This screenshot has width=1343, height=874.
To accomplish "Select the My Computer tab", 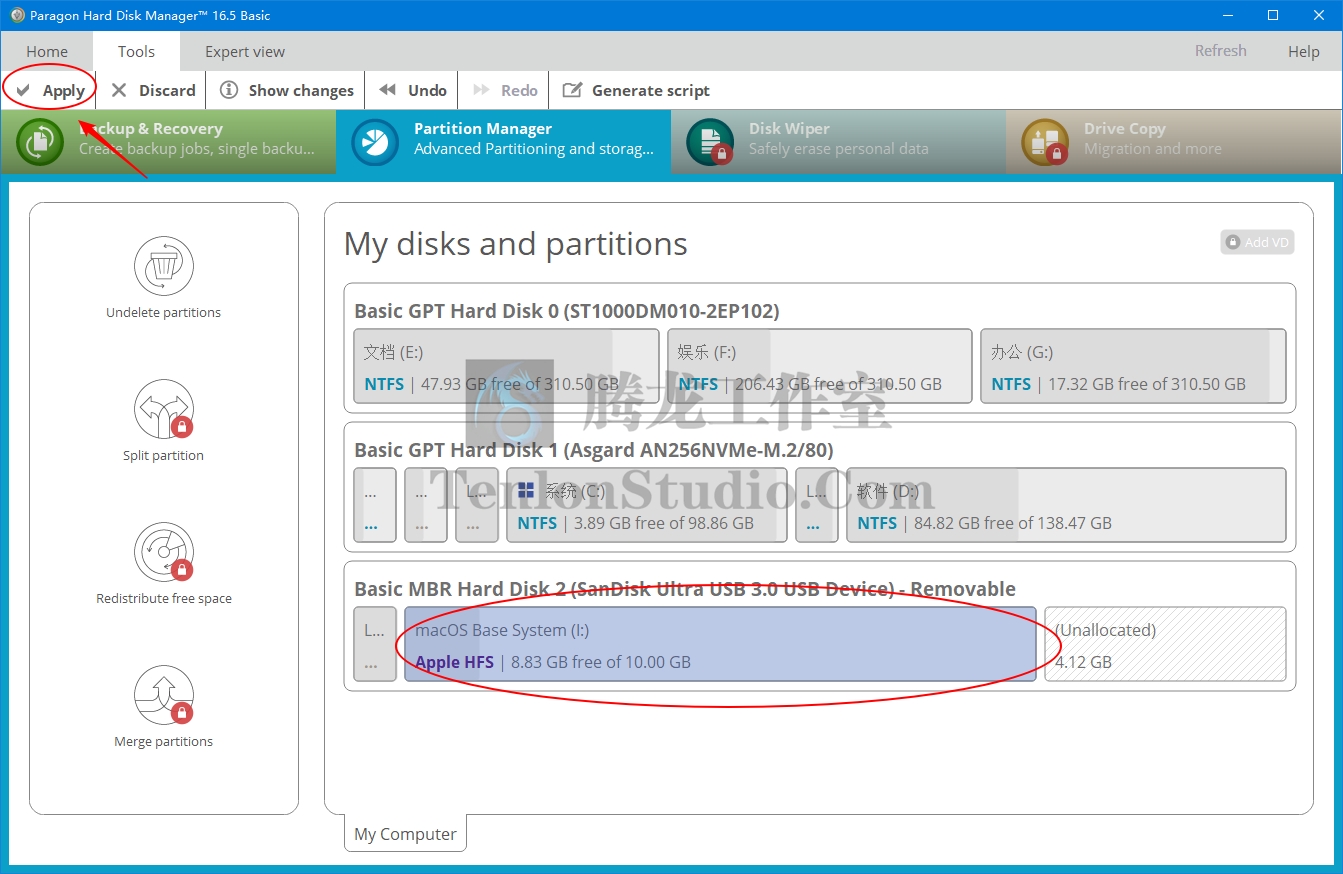I will click(x=405, y=834).
